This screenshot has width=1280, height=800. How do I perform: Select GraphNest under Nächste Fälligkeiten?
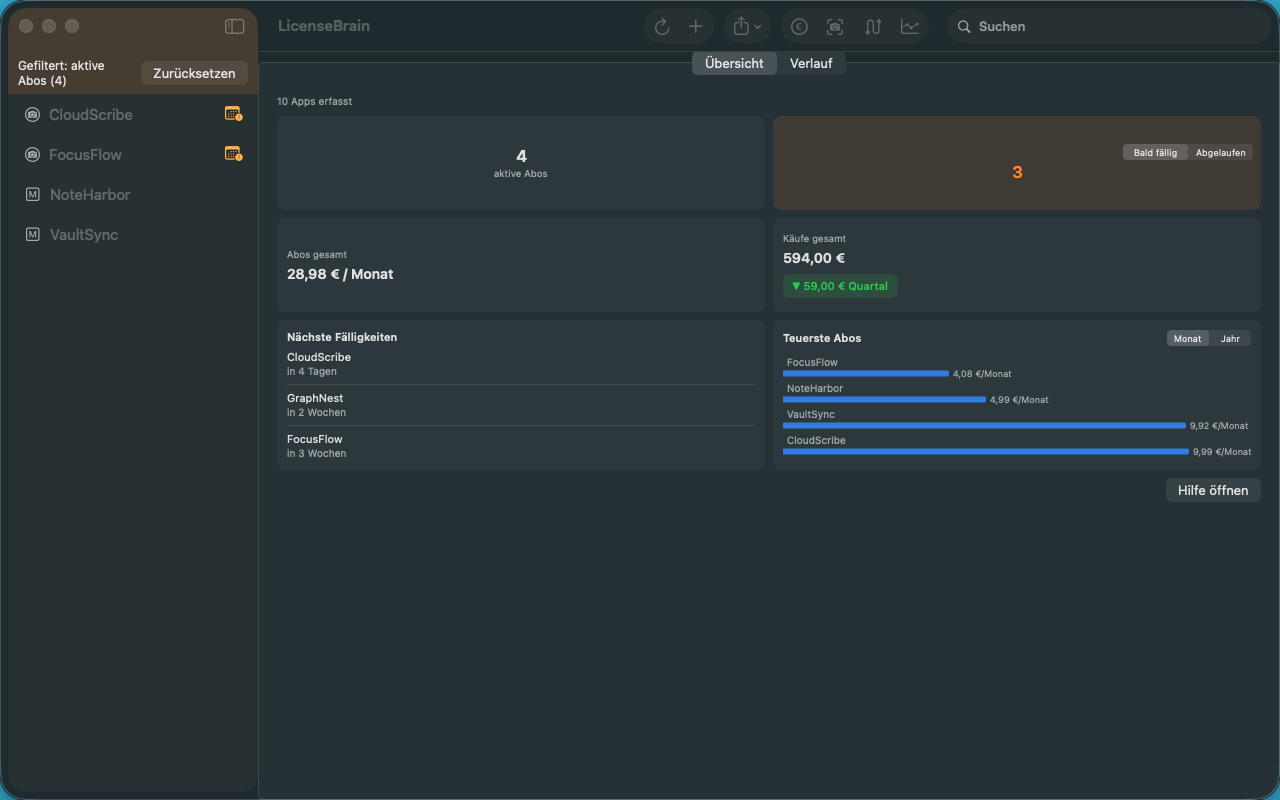[521, 405]
